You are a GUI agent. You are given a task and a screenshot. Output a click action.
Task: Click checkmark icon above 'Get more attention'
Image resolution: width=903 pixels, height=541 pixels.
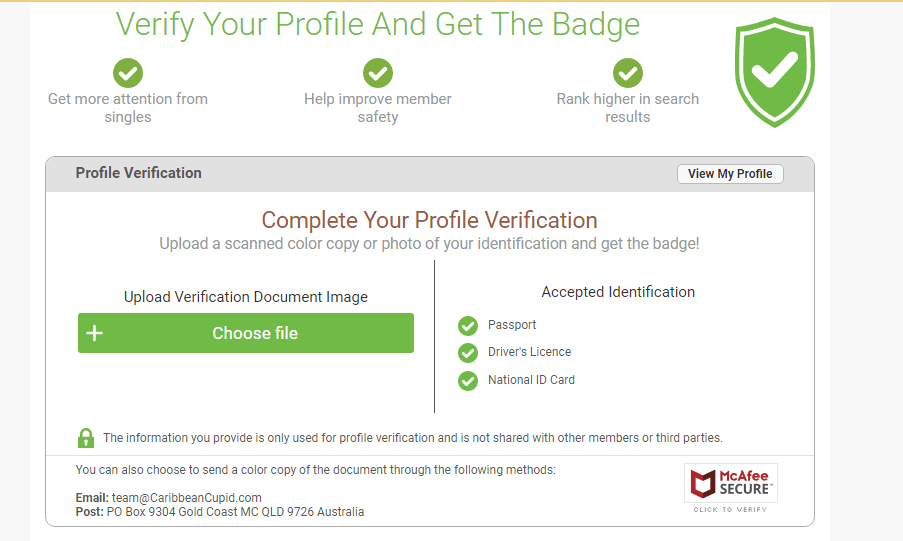pyautogui.click(x=128, y=73)
